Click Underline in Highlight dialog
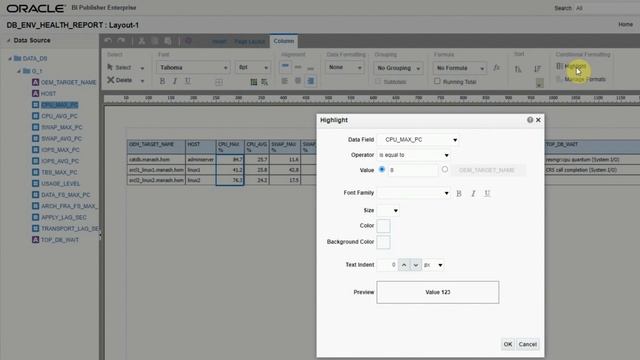This screenshot has width=640, height=360. 487,193
